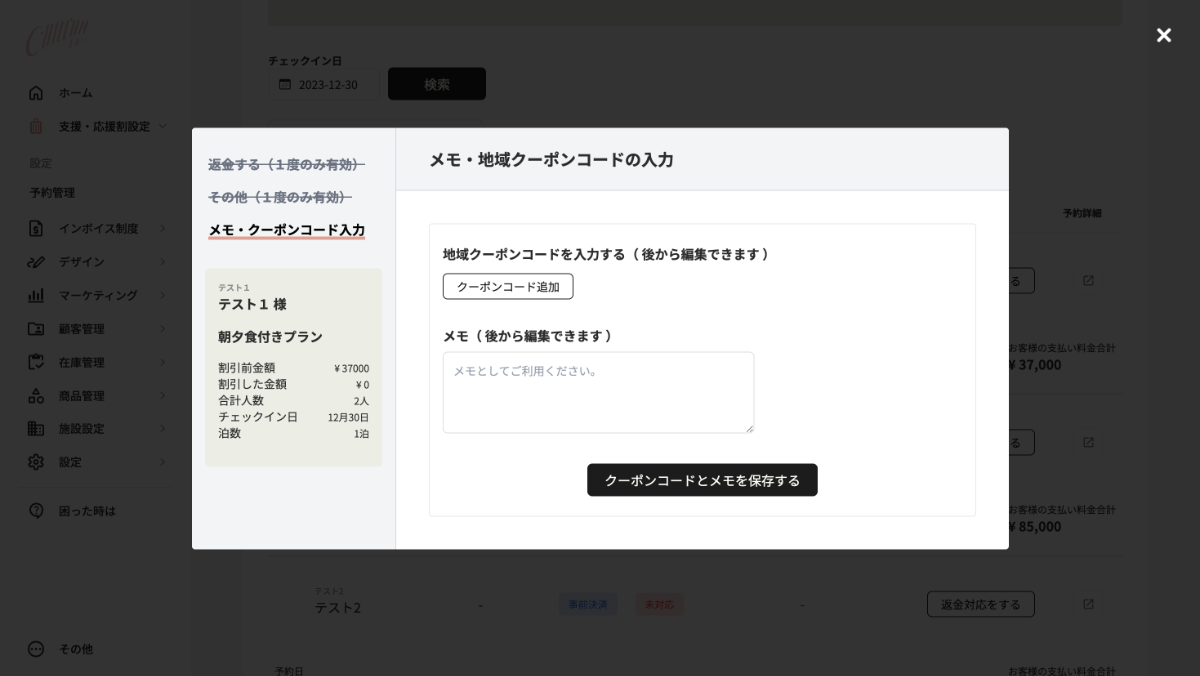Click the 在庫管理 clipboard icon
1200x676 pixels.
pyautogui.click(x=36, y=362)
